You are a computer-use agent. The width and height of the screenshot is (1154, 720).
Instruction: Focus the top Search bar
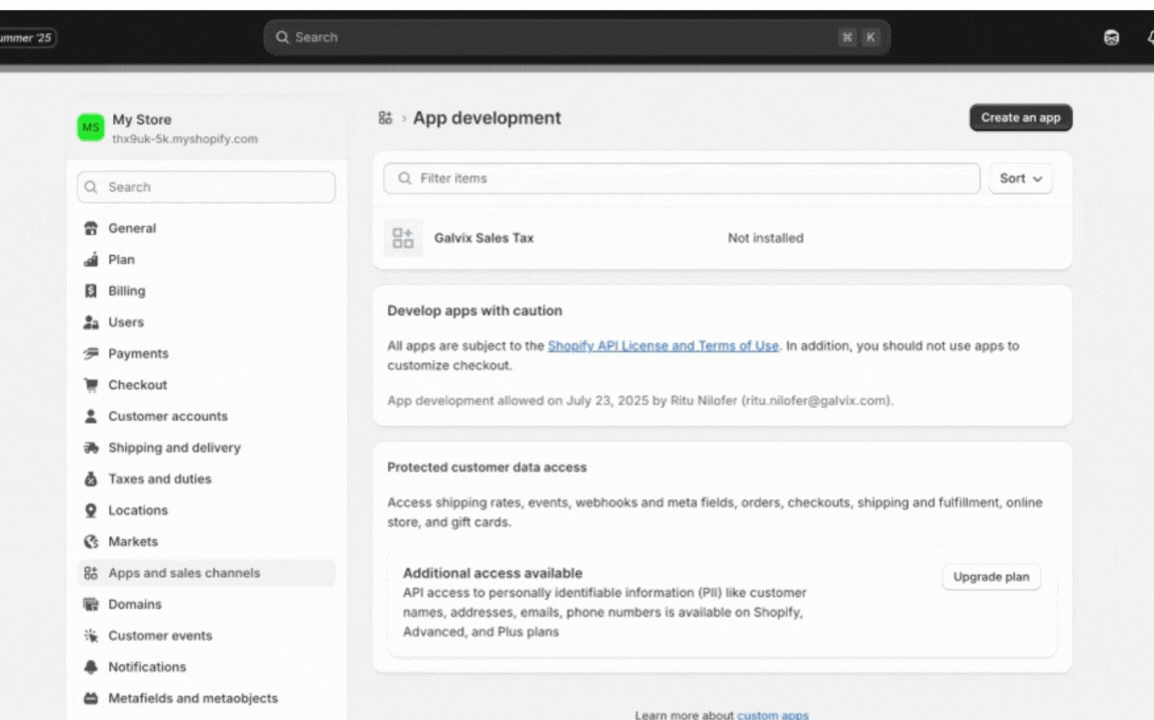pos(577,37)
